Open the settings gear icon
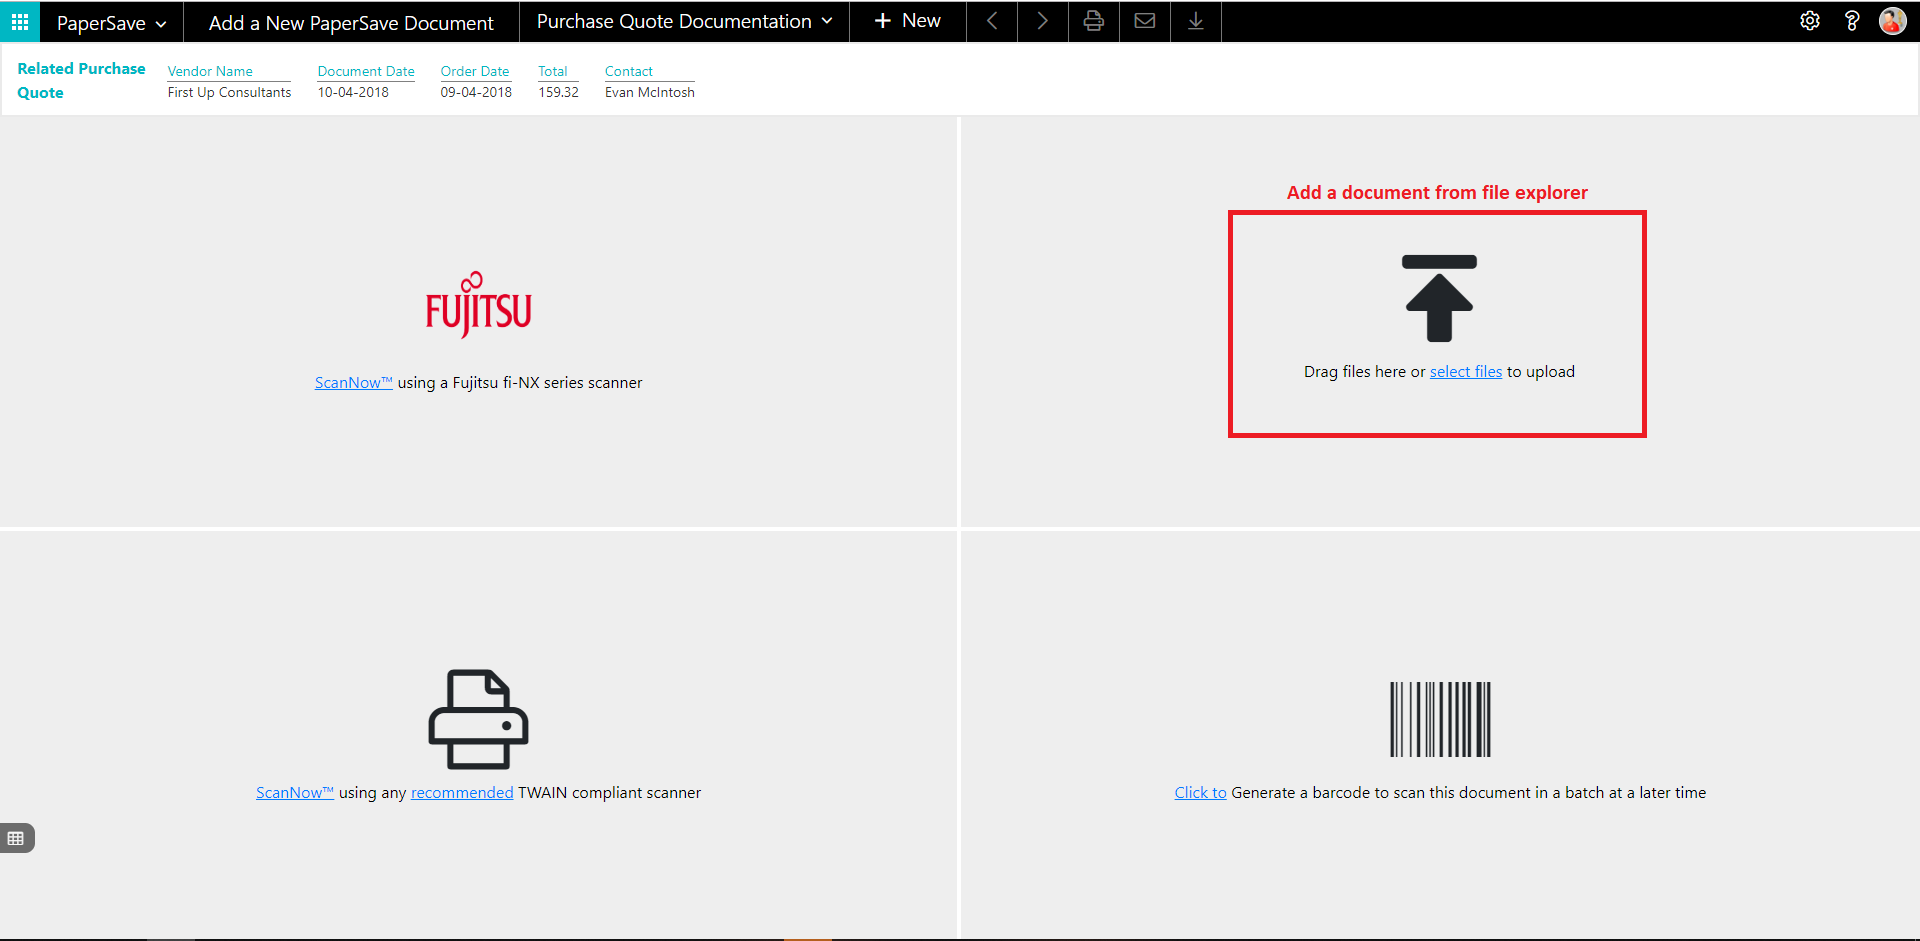Image resolution: width=1920 pixels, height=941 pixels. [x=1809, y=21]
